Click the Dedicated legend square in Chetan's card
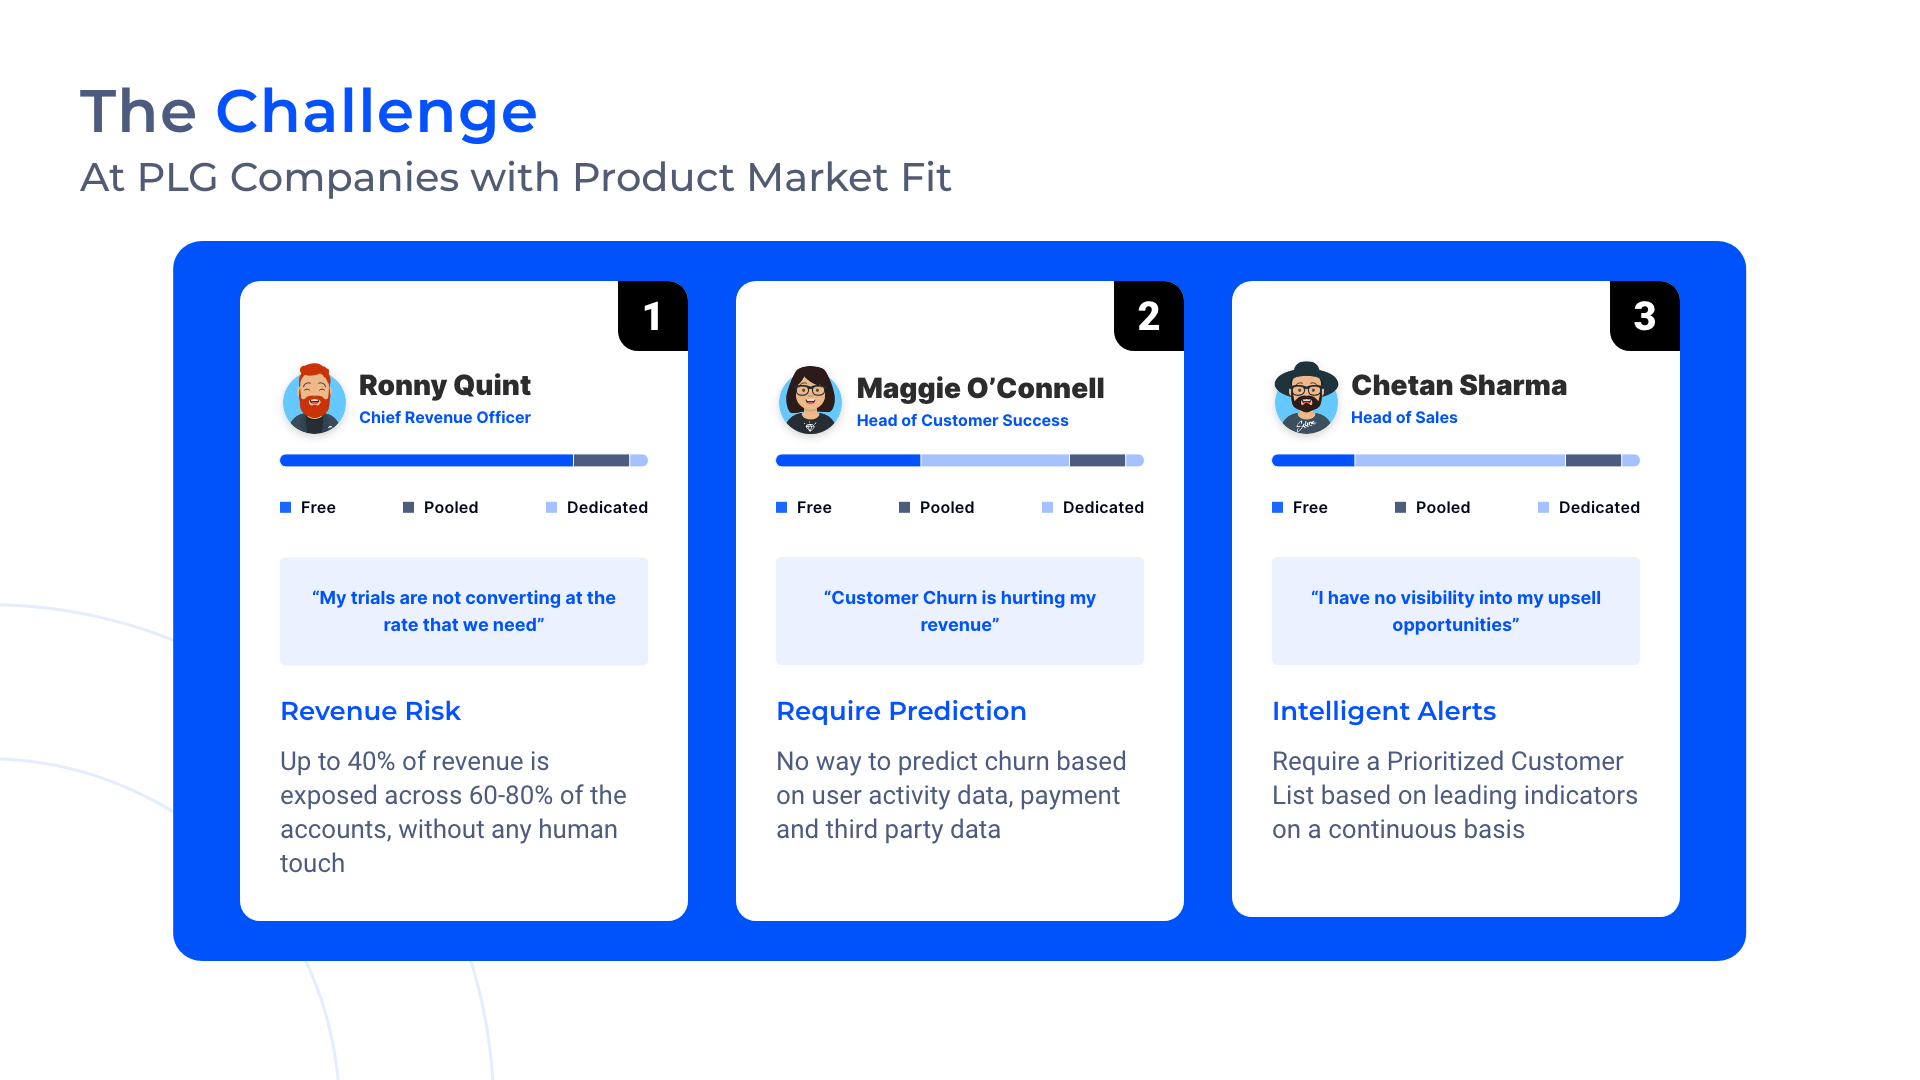1920x1080 pixels. 1543,508
